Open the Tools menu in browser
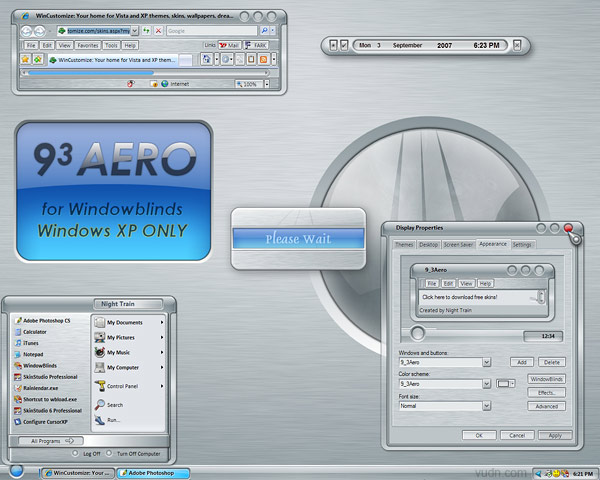The width and height of the screenshot is (600, 480). 111,45
